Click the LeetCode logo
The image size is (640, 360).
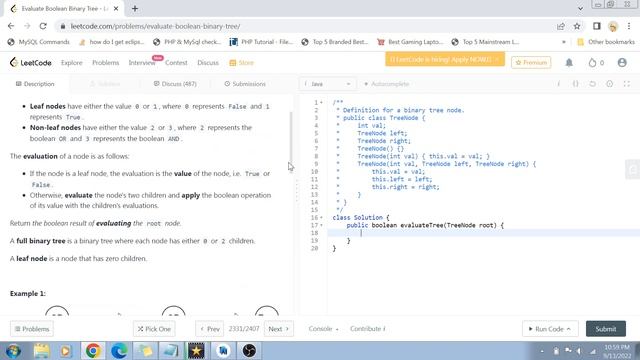[x=31, y=62]
